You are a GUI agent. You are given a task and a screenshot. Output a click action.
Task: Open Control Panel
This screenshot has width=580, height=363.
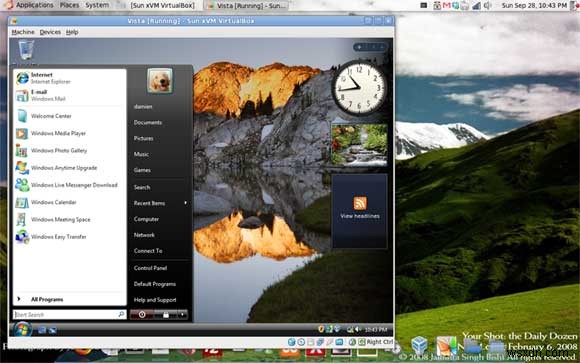point(150,268)
